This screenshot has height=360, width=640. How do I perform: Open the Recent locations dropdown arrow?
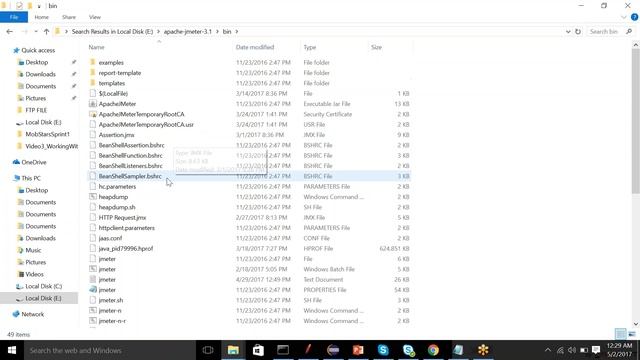(36, 31)
